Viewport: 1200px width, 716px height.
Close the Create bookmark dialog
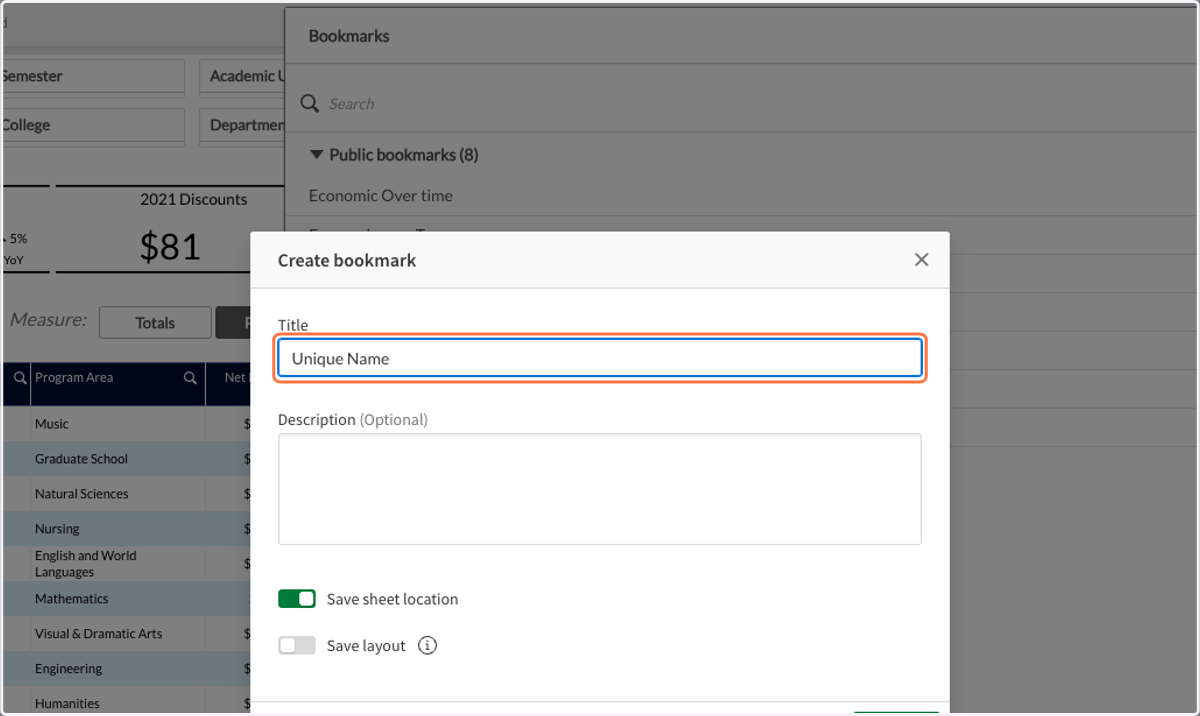tap(921, 260)
